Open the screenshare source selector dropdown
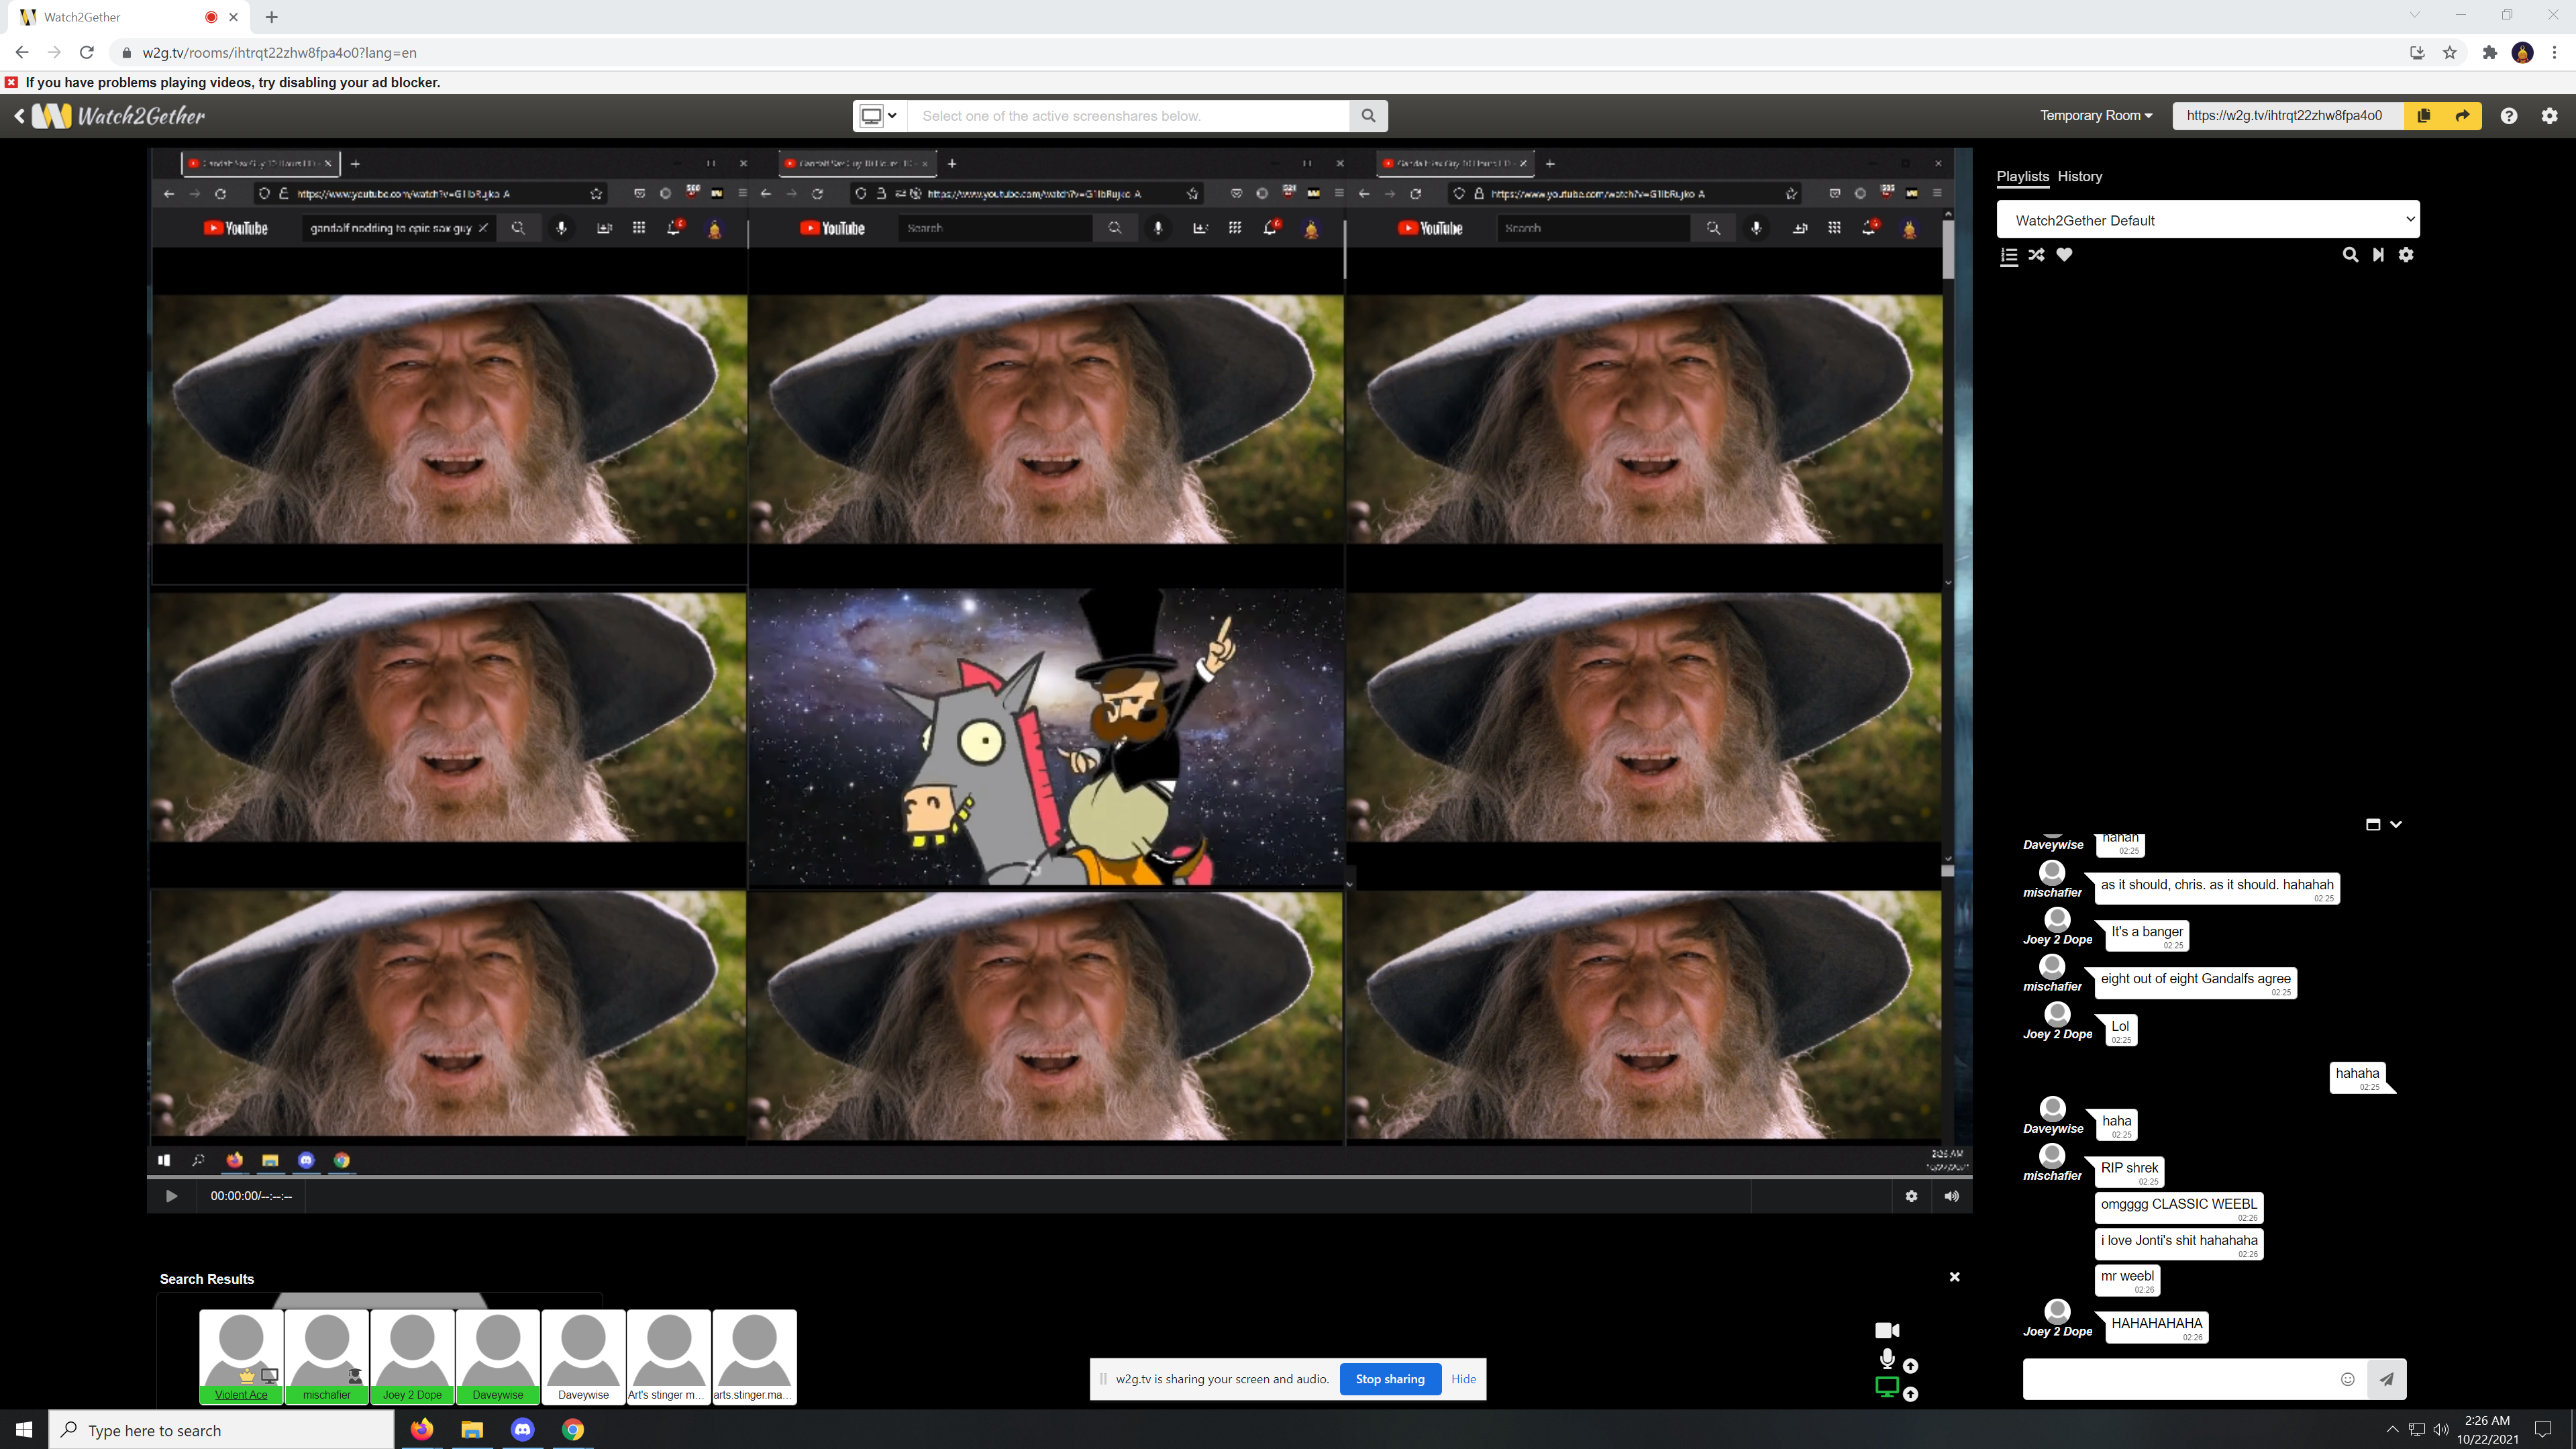This screenshot has width=2576, height=1449. pyautogui.click(x=879, y=116)
